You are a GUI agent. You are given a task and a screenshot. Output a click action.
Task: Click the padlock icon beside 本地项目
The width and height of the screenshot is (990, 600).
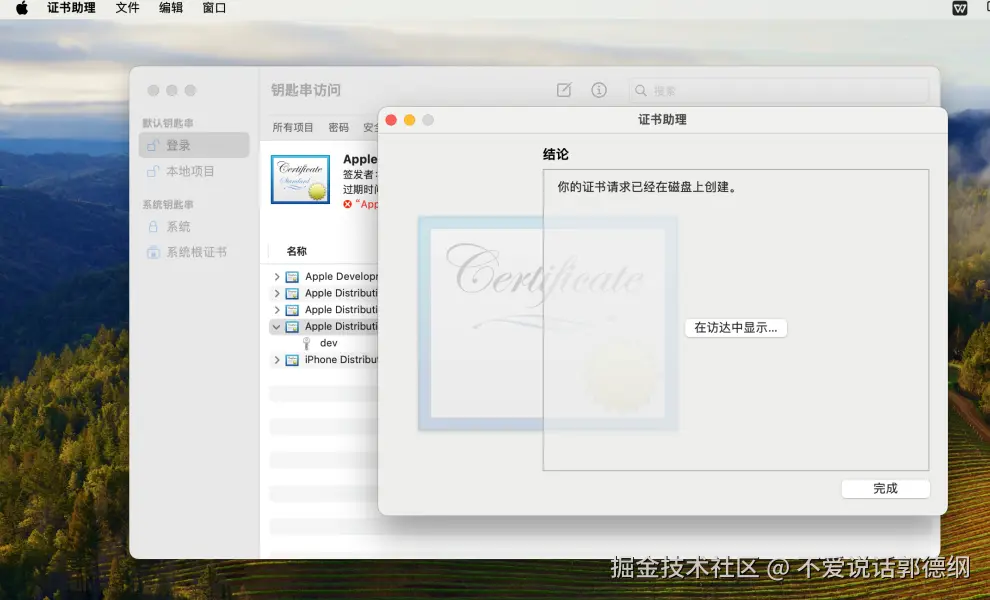click(x=153, y=171)
